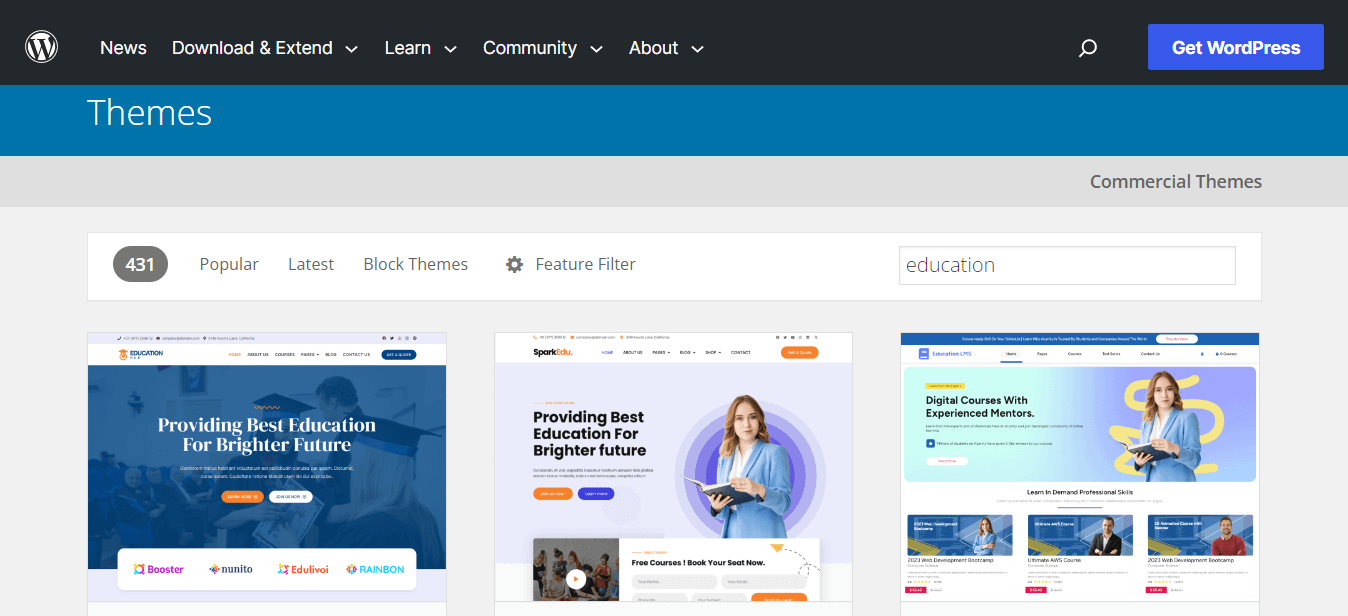This screenshot has width=1348, height=616.
Task: Expand the Community menu
Action: pyautogui.click(x=543, y=48)
